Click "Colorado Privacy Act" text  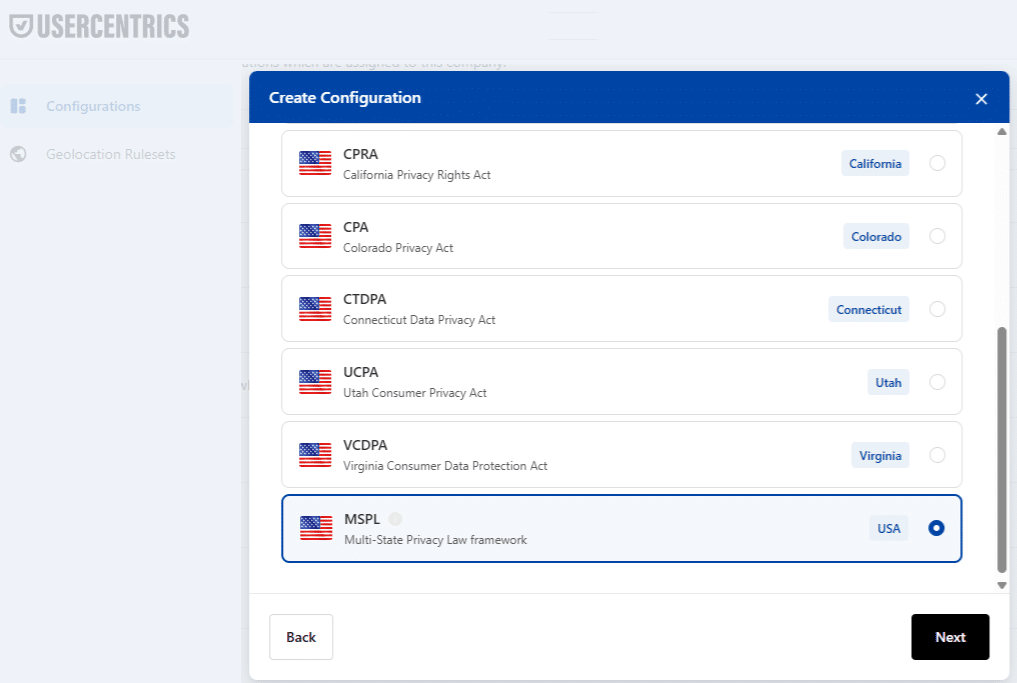point(398,248)
